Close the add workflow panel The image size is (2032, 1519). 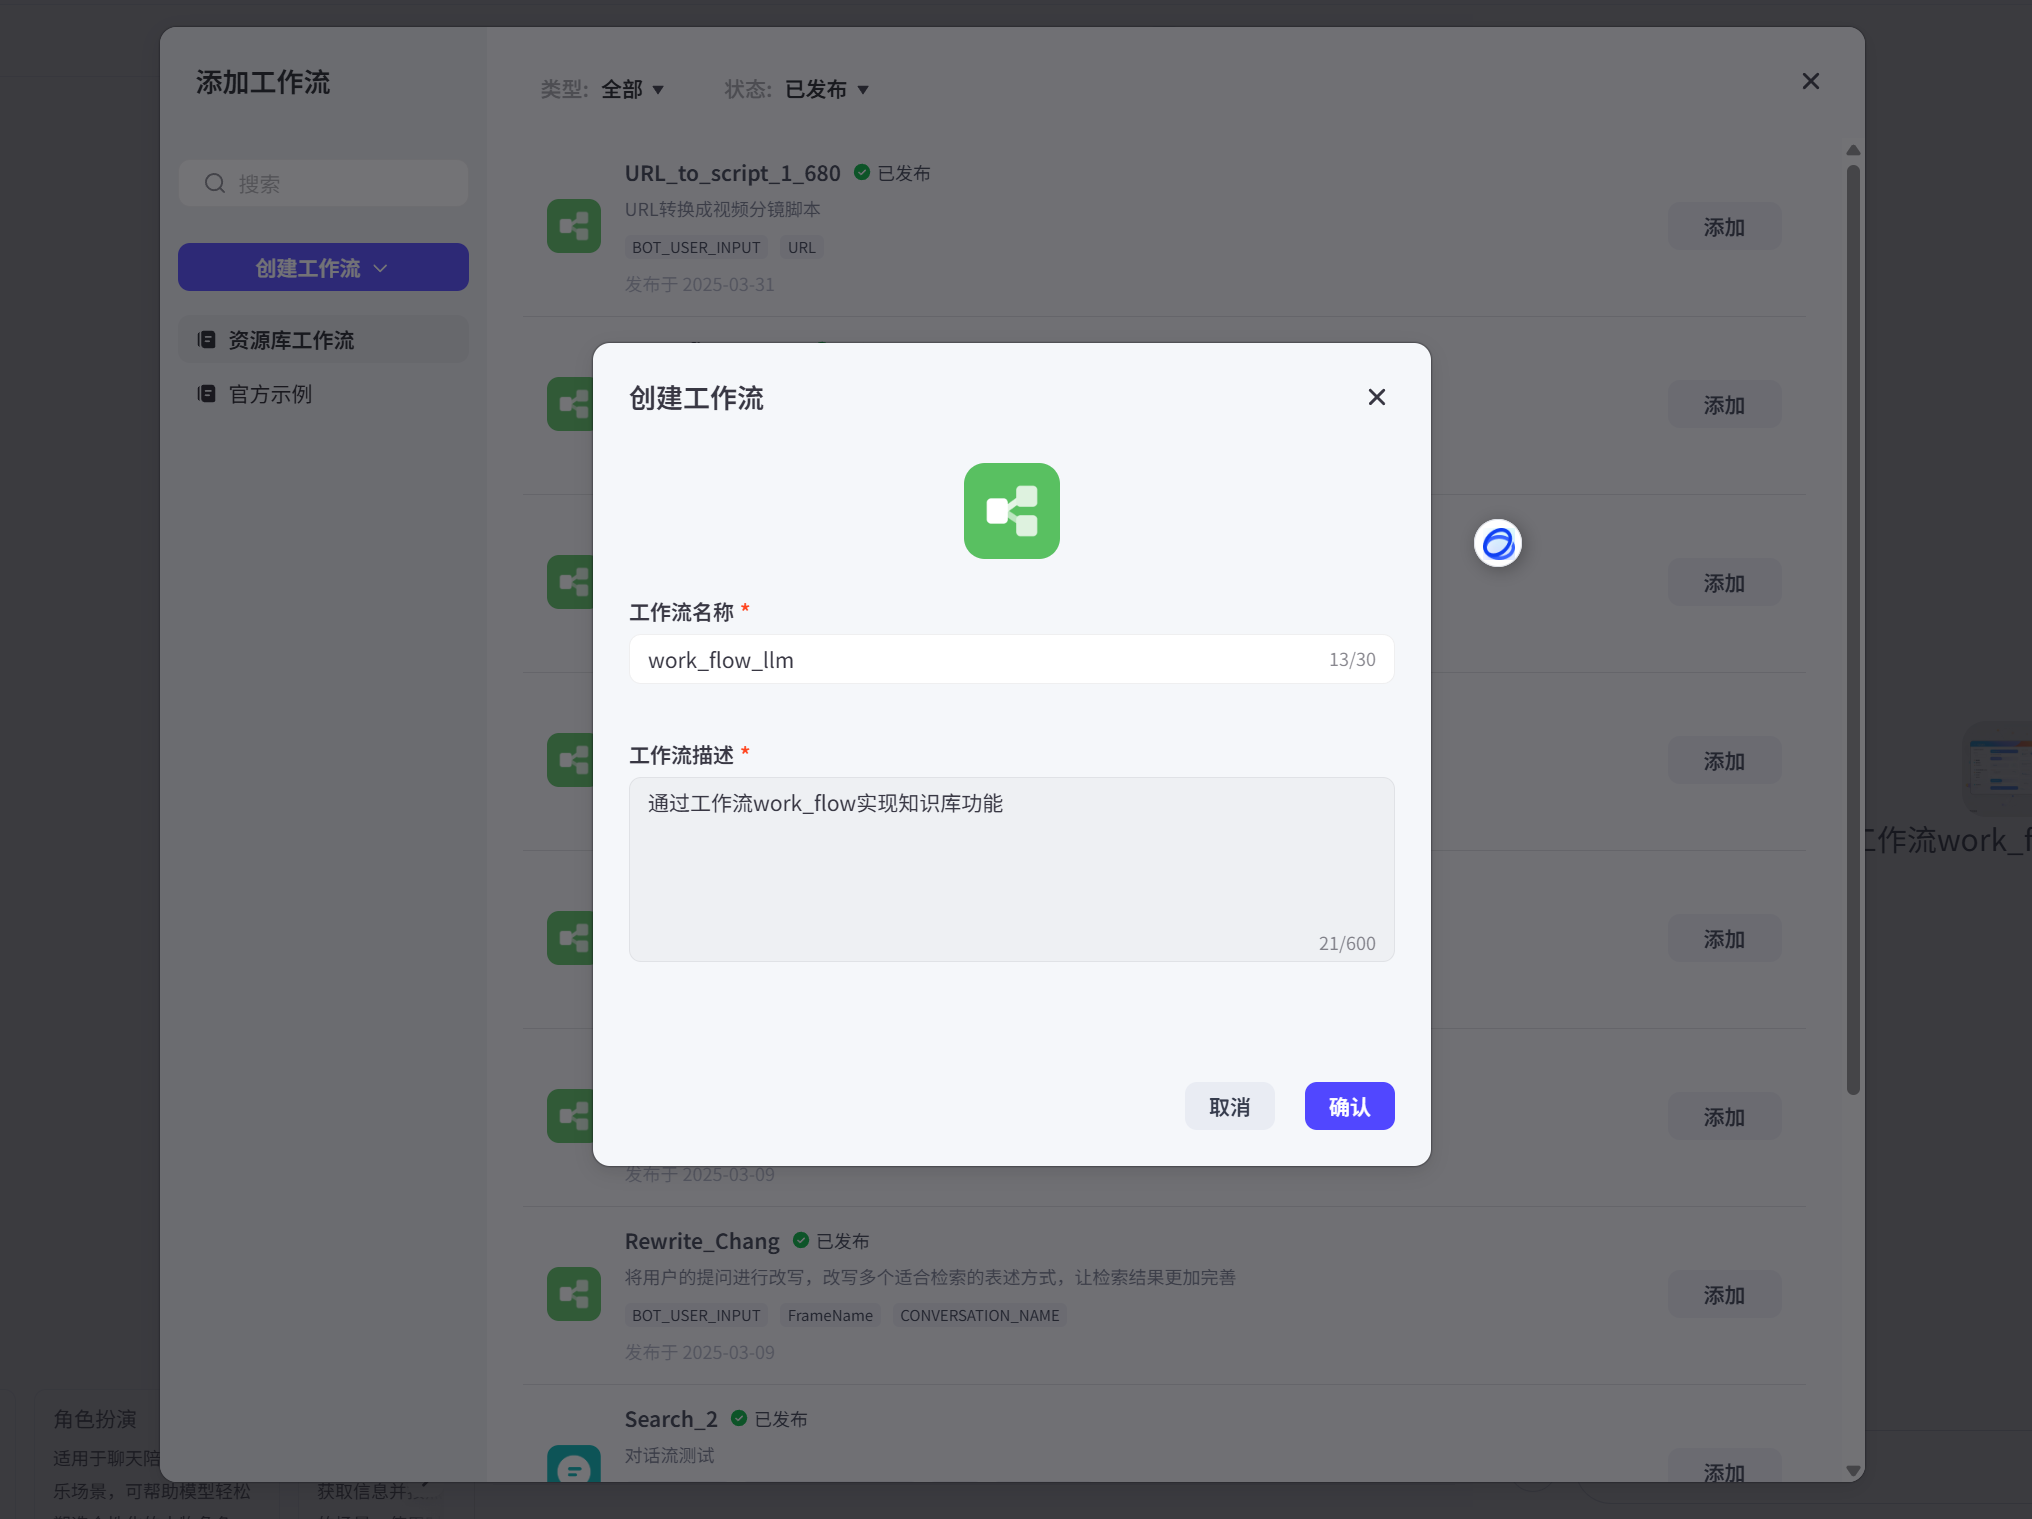click(1810, 81)
